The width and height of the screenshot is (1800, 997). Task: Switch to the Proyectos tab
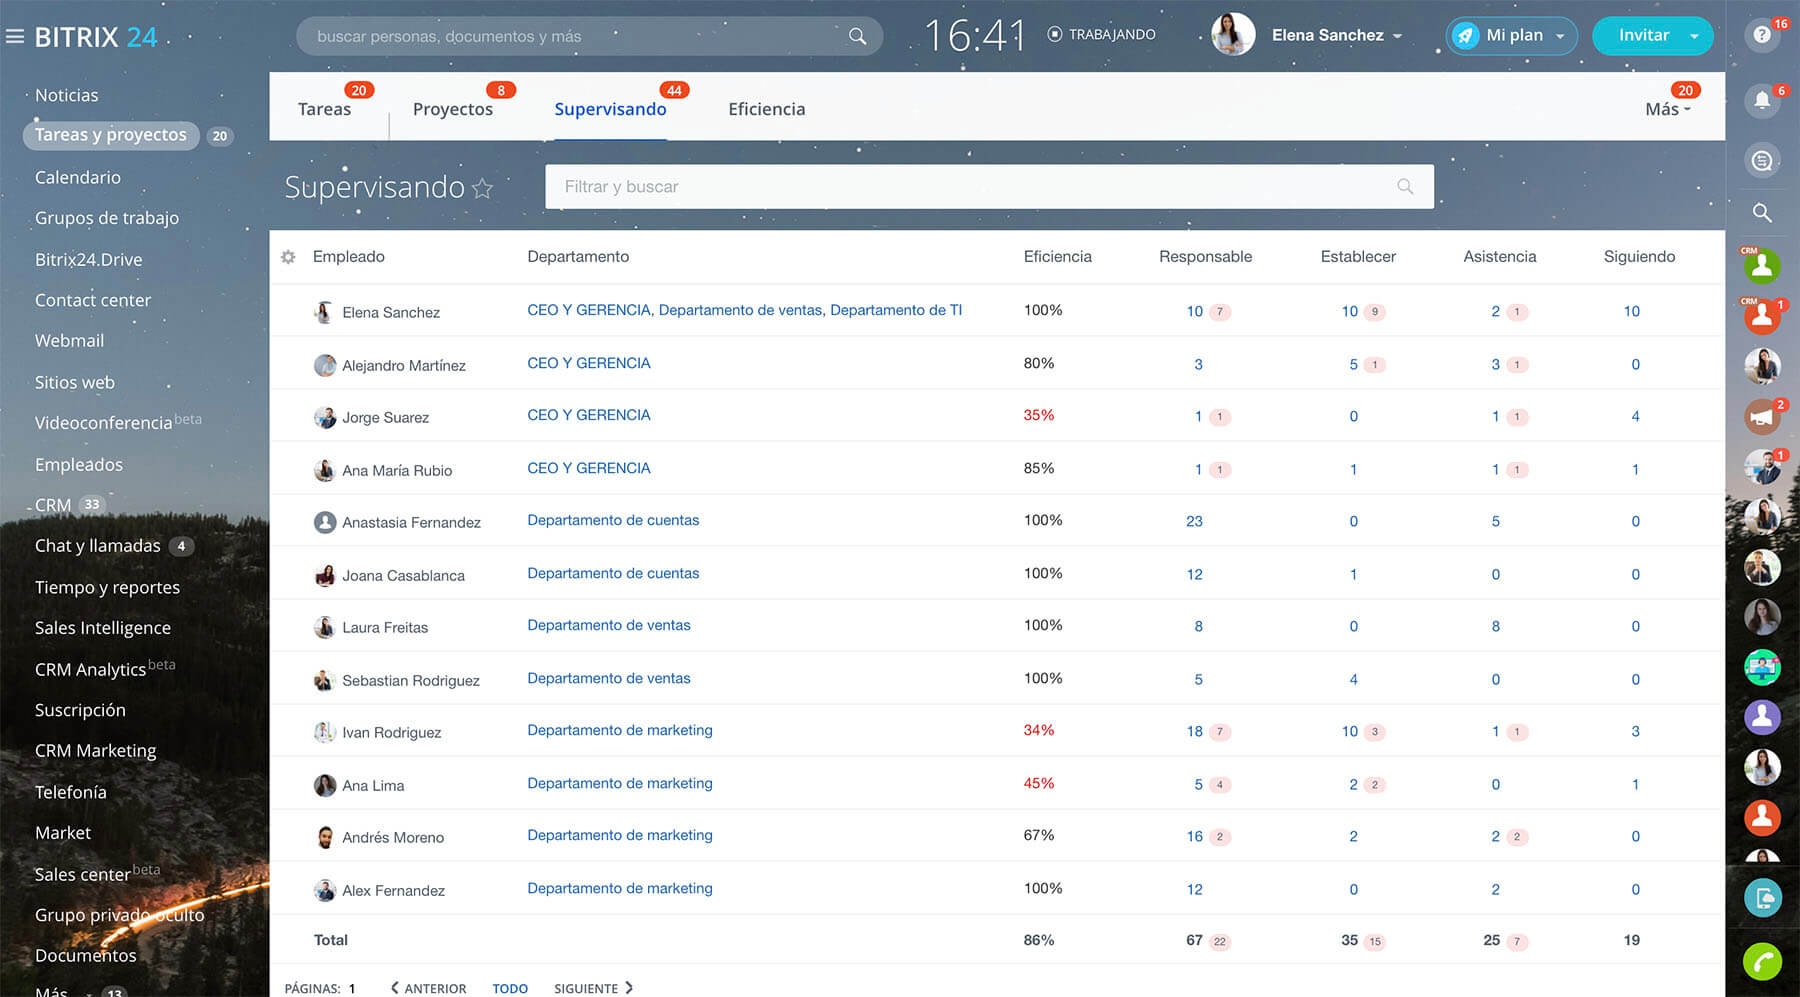point(452,110)
